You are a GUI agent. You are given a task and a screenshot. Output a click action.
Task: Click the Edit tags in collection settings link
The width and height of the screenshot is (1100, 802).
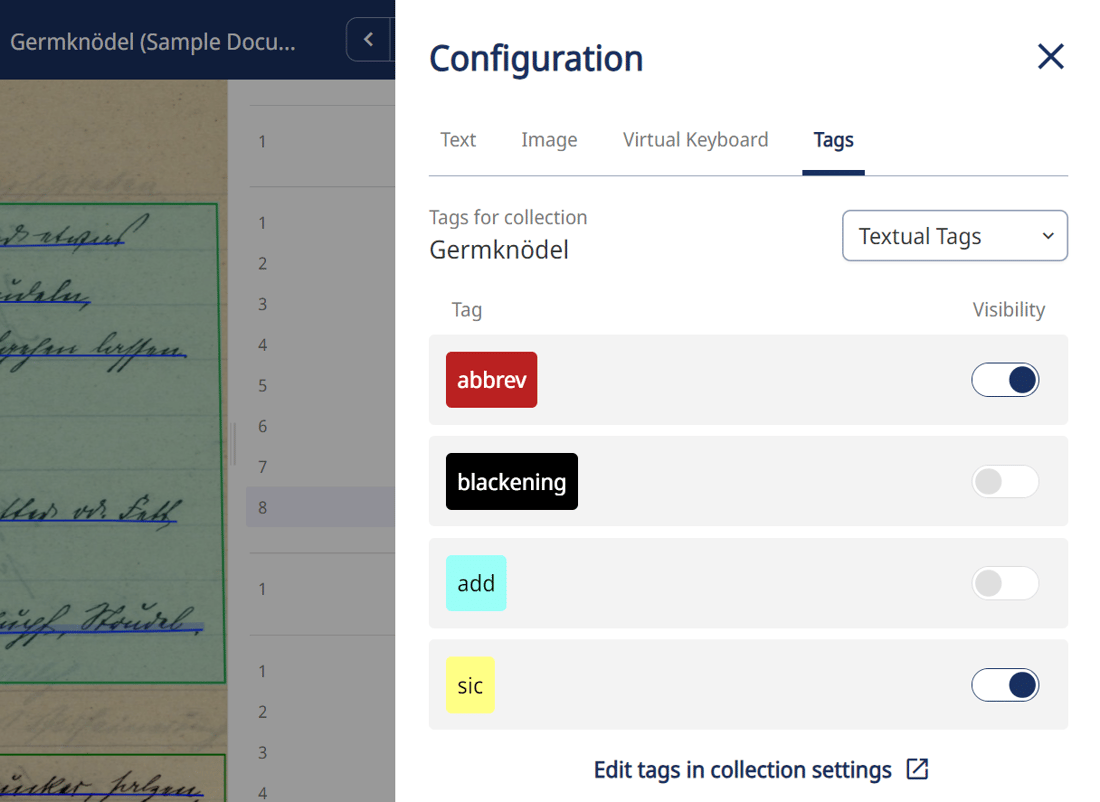pos(741,770)
